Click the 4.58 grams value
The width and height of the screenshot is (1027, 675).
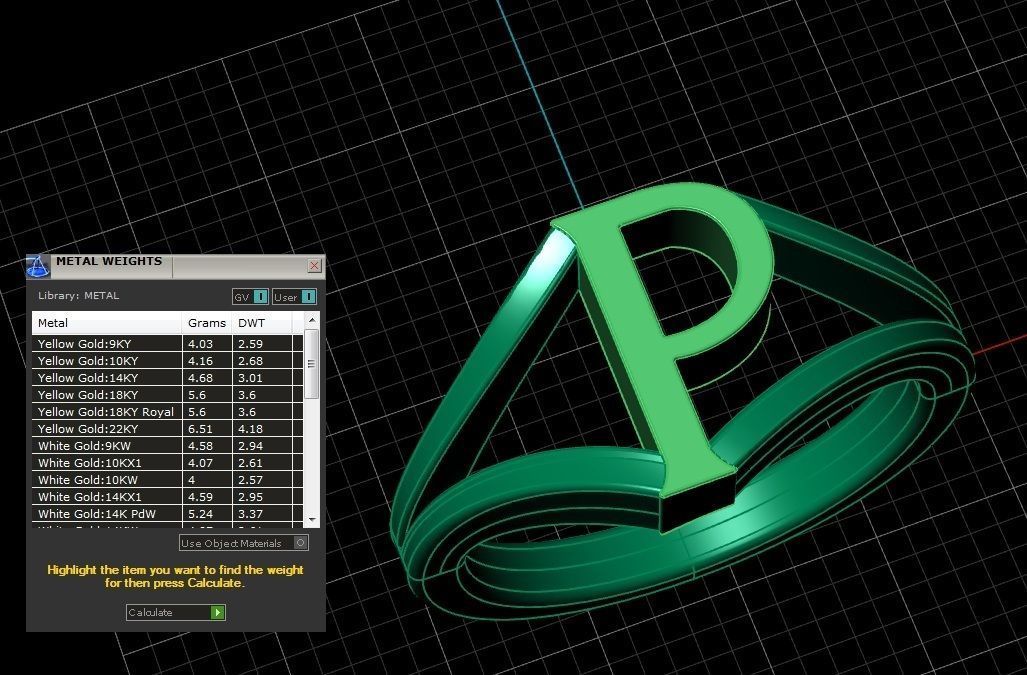pos(200,446)
